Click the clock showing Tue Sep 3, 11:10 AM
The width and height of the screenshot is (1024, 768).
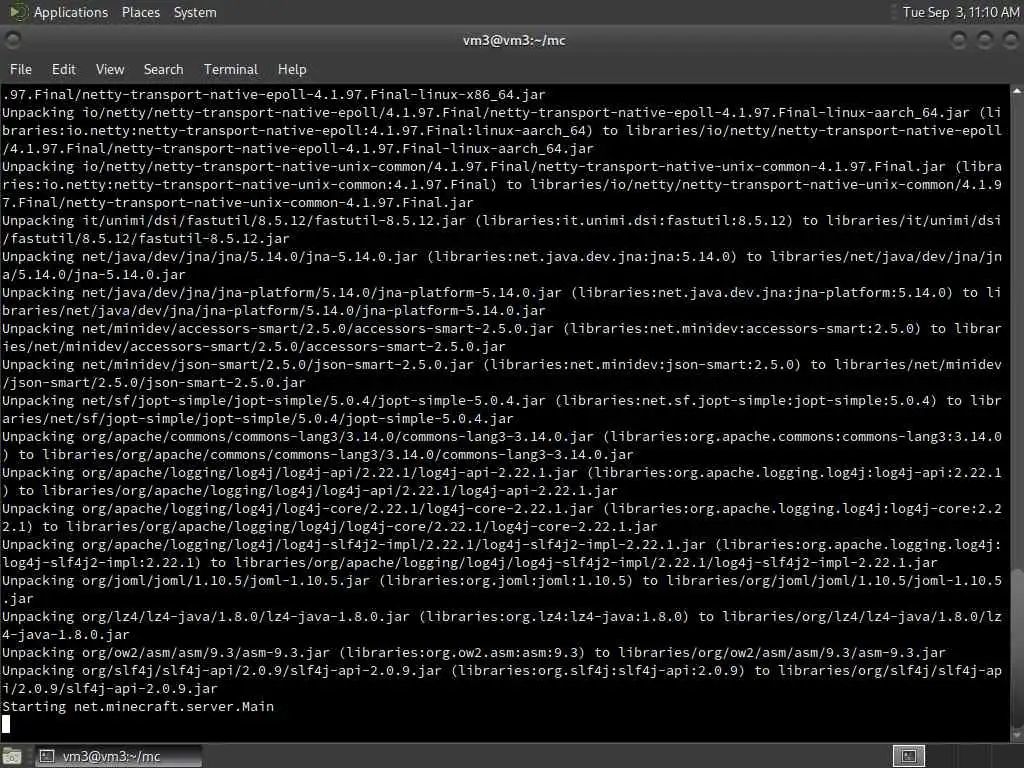click(960, 12)
